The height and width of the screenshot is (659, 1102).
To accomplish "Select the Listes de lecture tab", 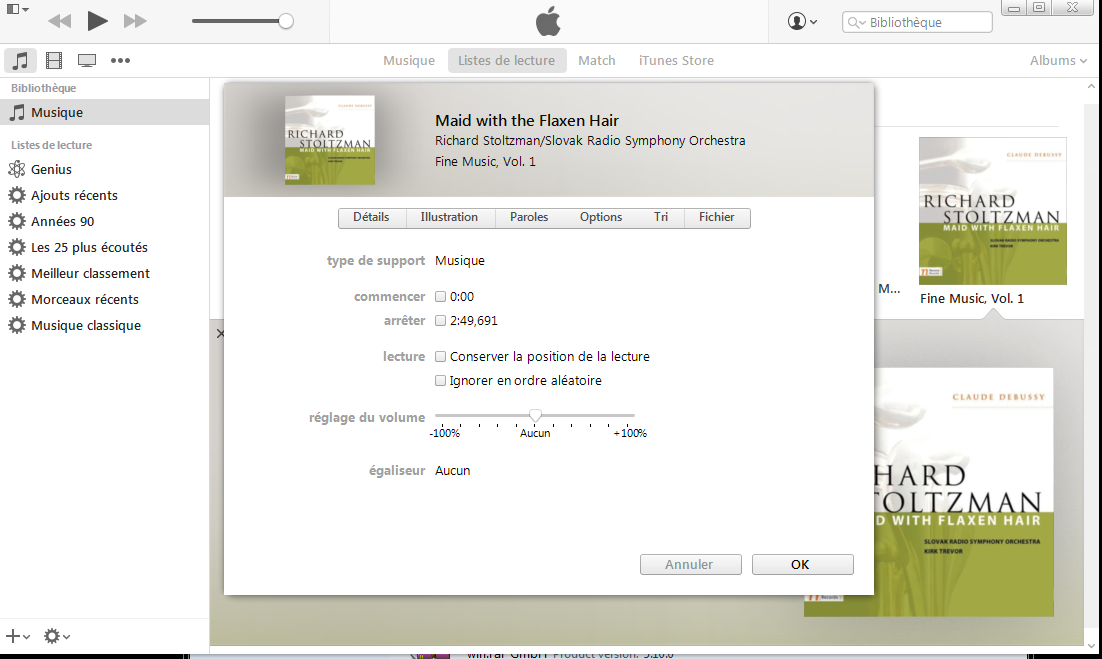I will (507, 60).
